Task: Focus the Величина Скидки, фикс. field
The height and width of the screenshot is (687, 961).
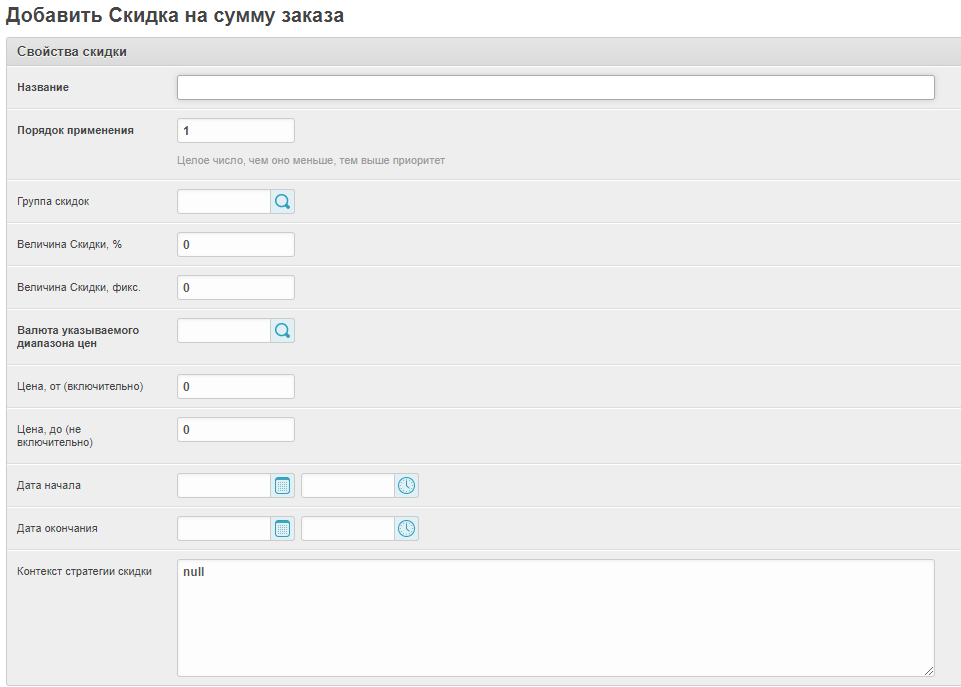Action: (236, 288)
